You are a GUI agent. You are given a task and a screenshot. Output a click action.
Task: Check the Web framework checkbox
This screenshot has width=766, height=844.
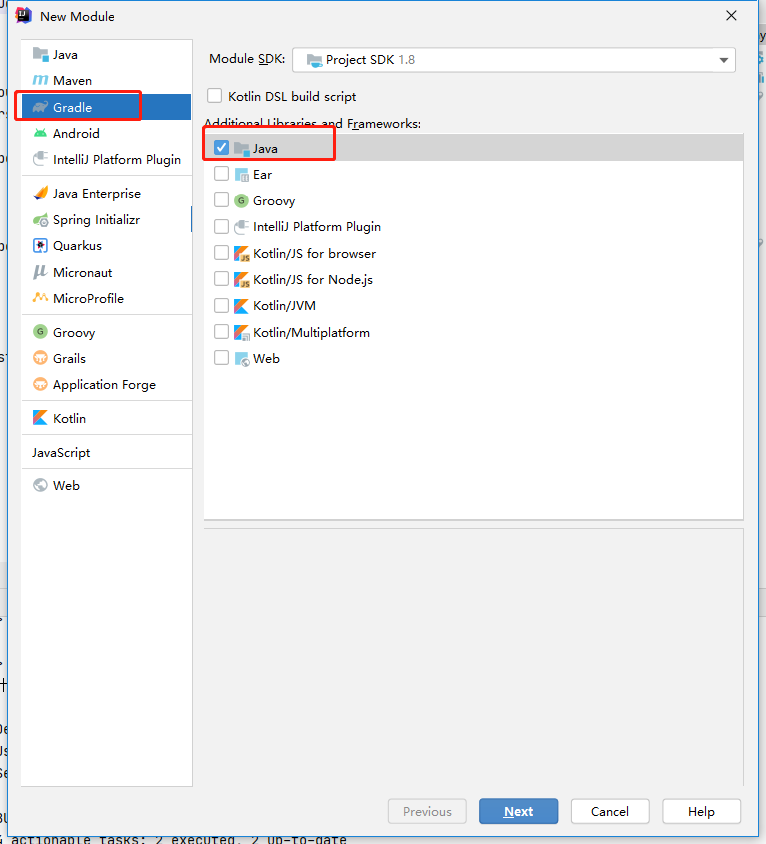tap(221, 357)
